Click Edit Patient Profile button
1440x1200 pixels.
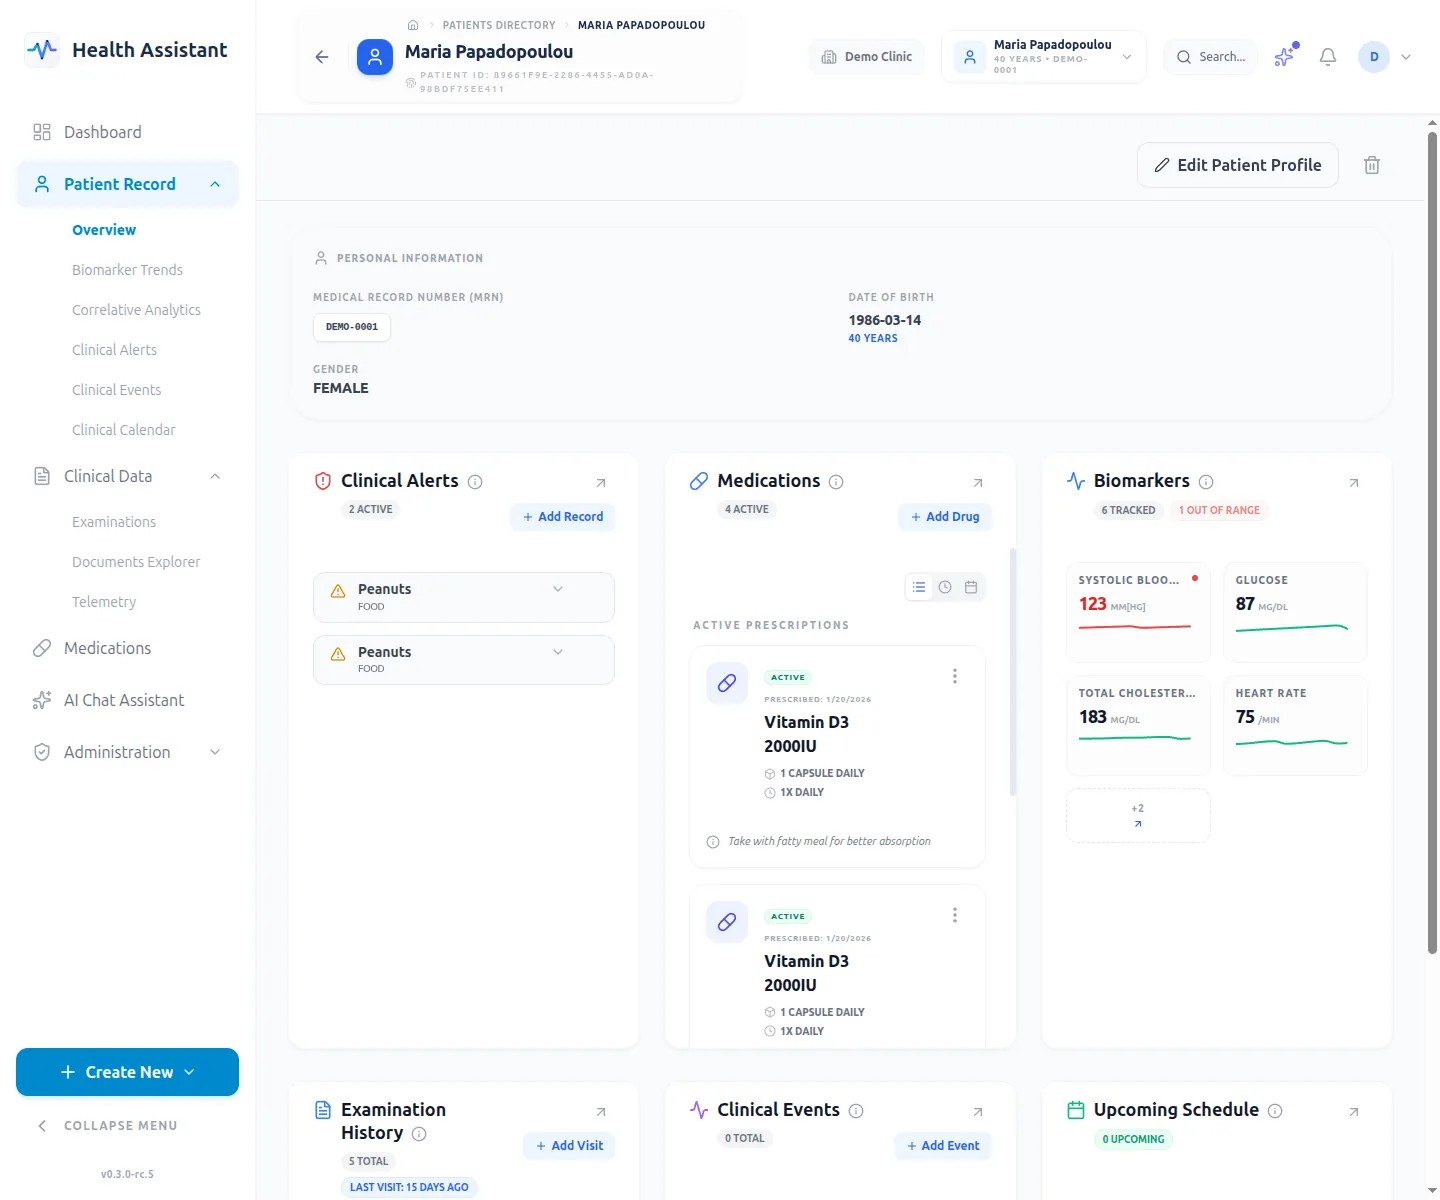(x=1238, y=165)
